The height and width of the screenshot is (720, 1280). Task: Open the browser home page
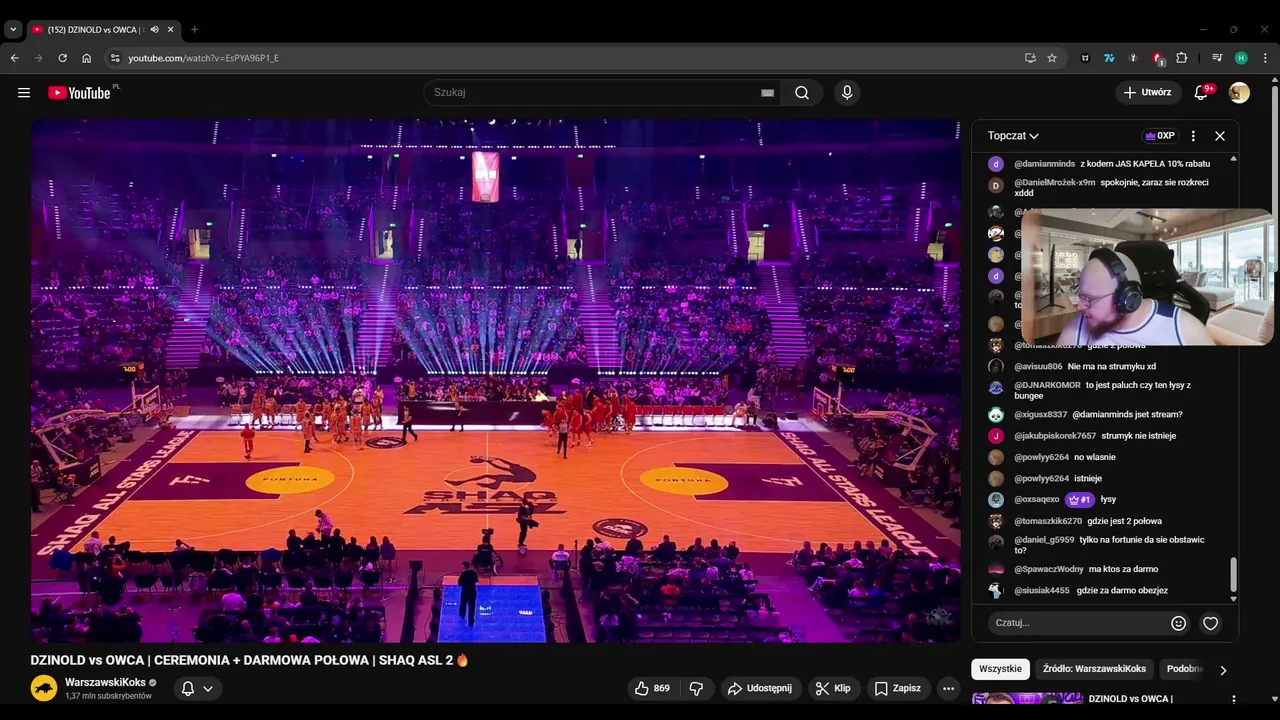click(87, 58)
